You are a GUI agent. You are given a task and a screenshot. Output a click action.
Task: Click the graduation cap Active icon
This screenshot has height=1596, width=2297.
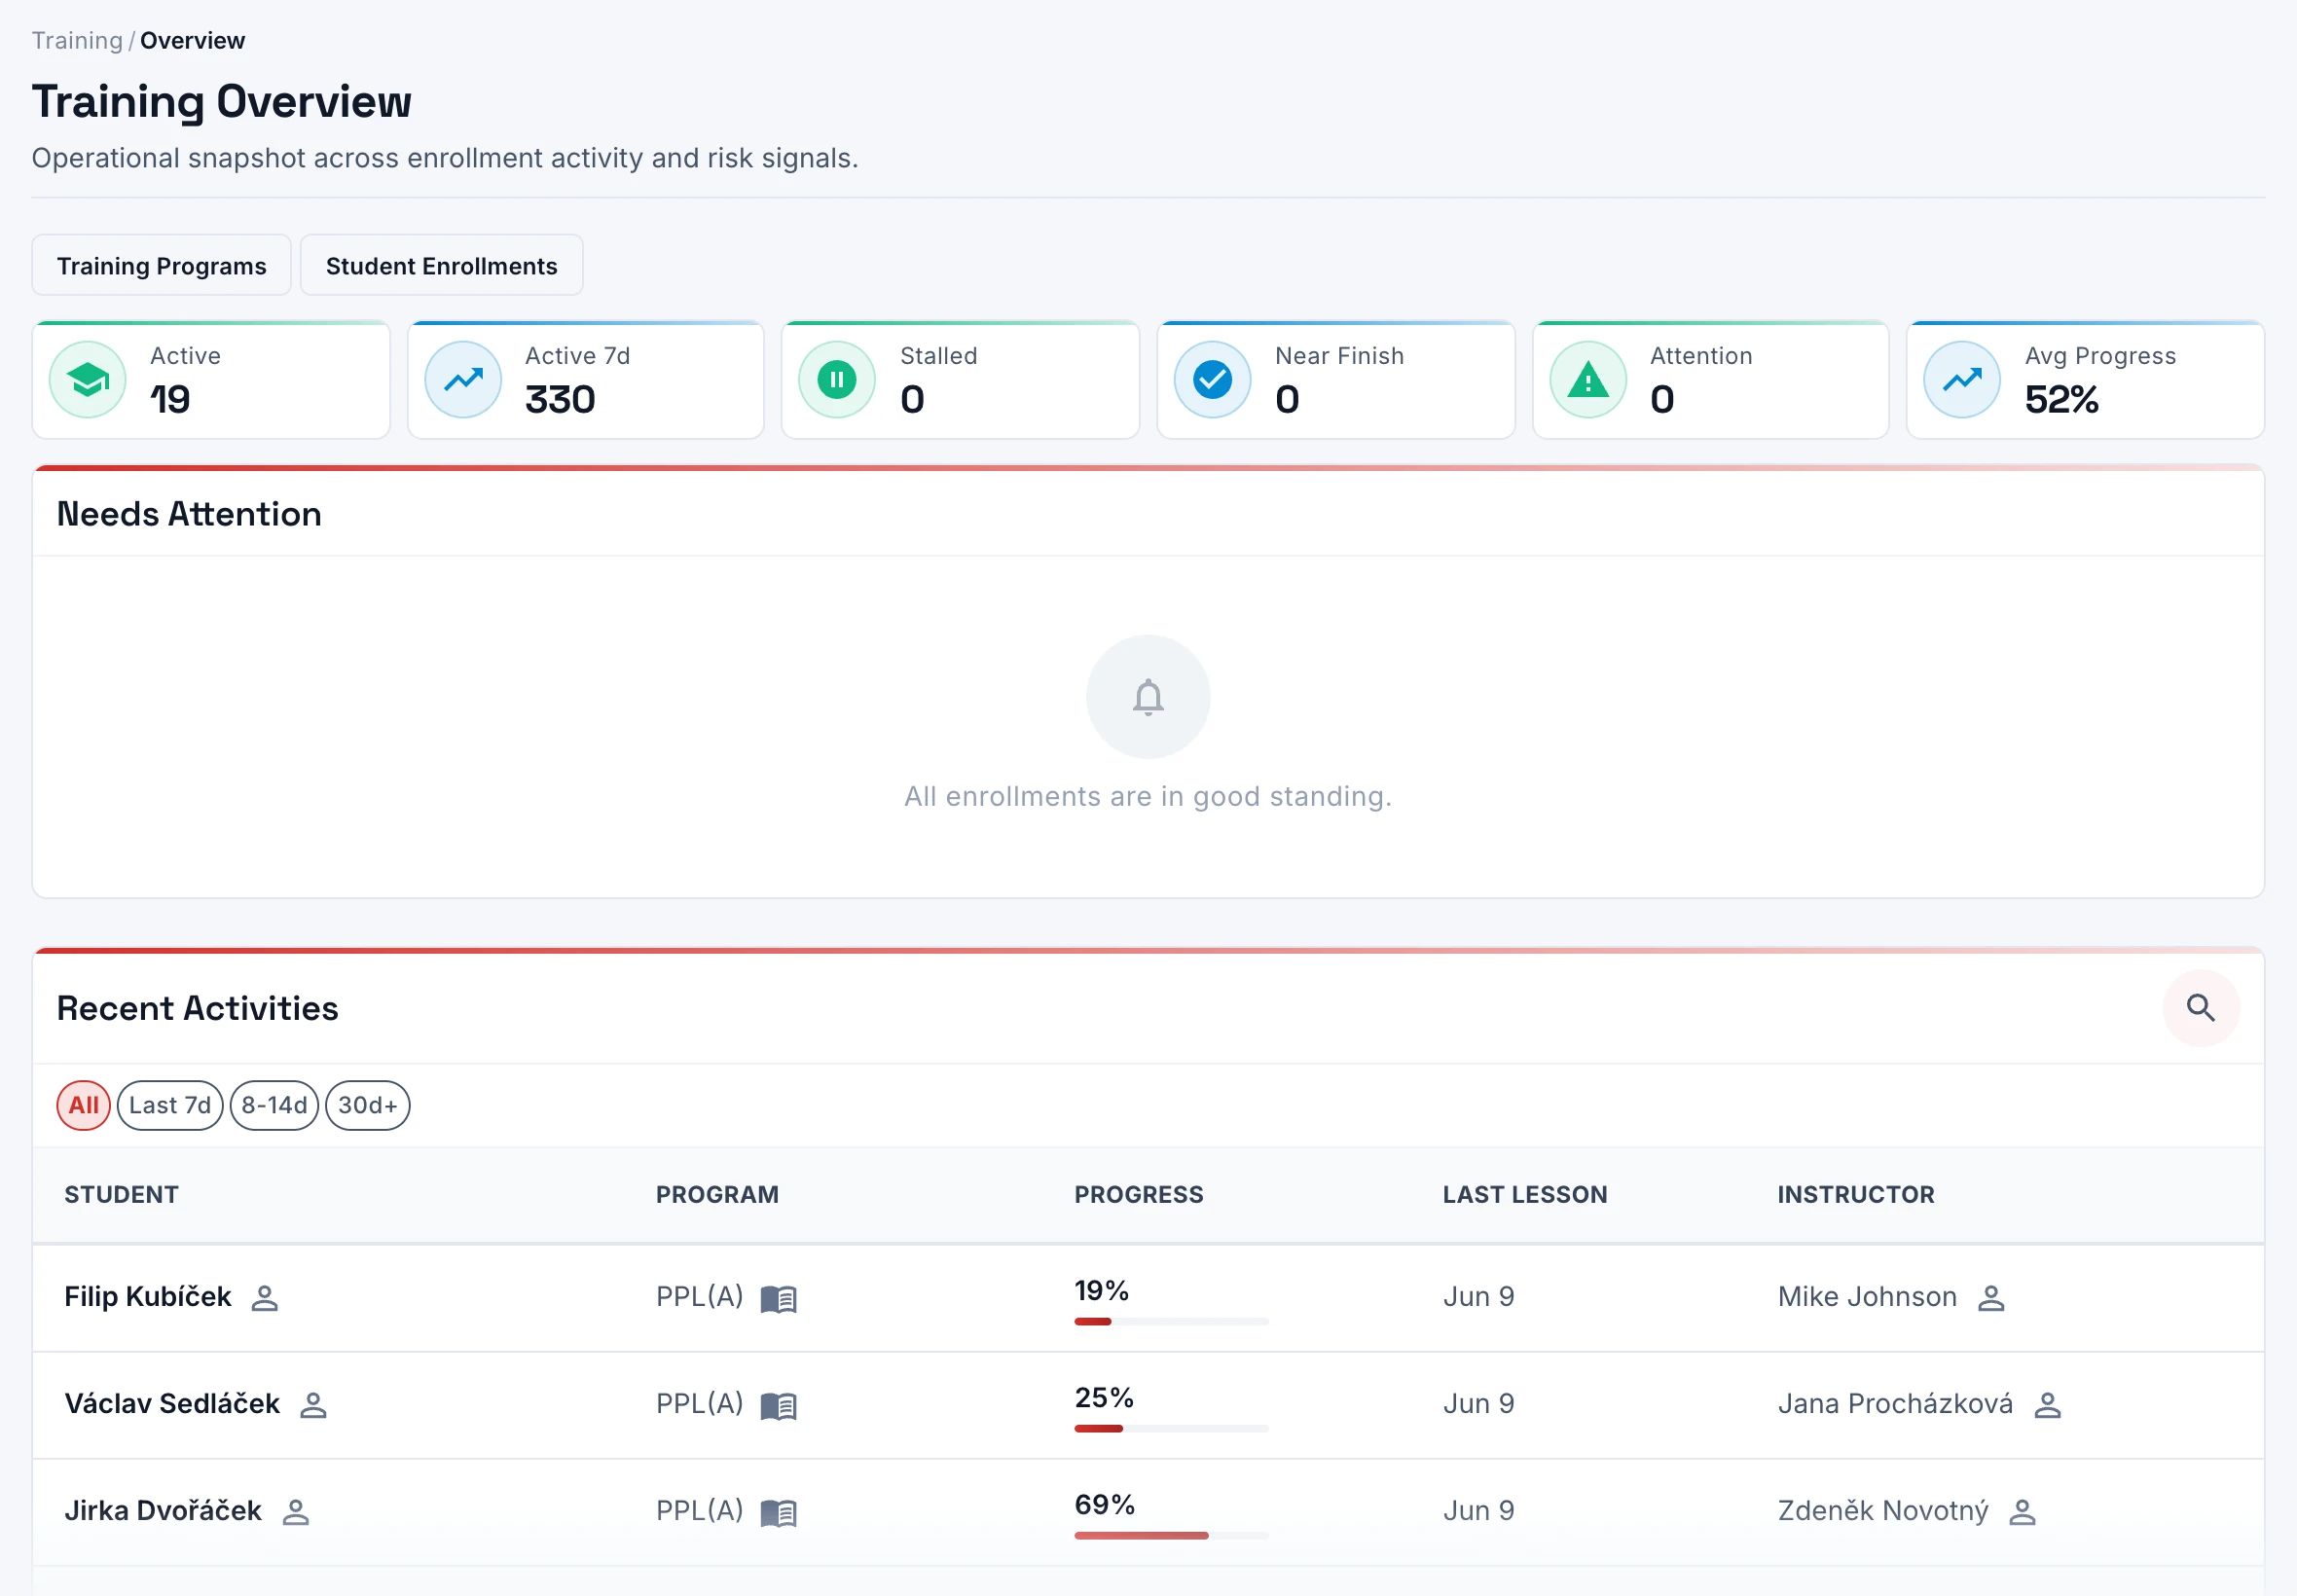(x=88, y=380)
